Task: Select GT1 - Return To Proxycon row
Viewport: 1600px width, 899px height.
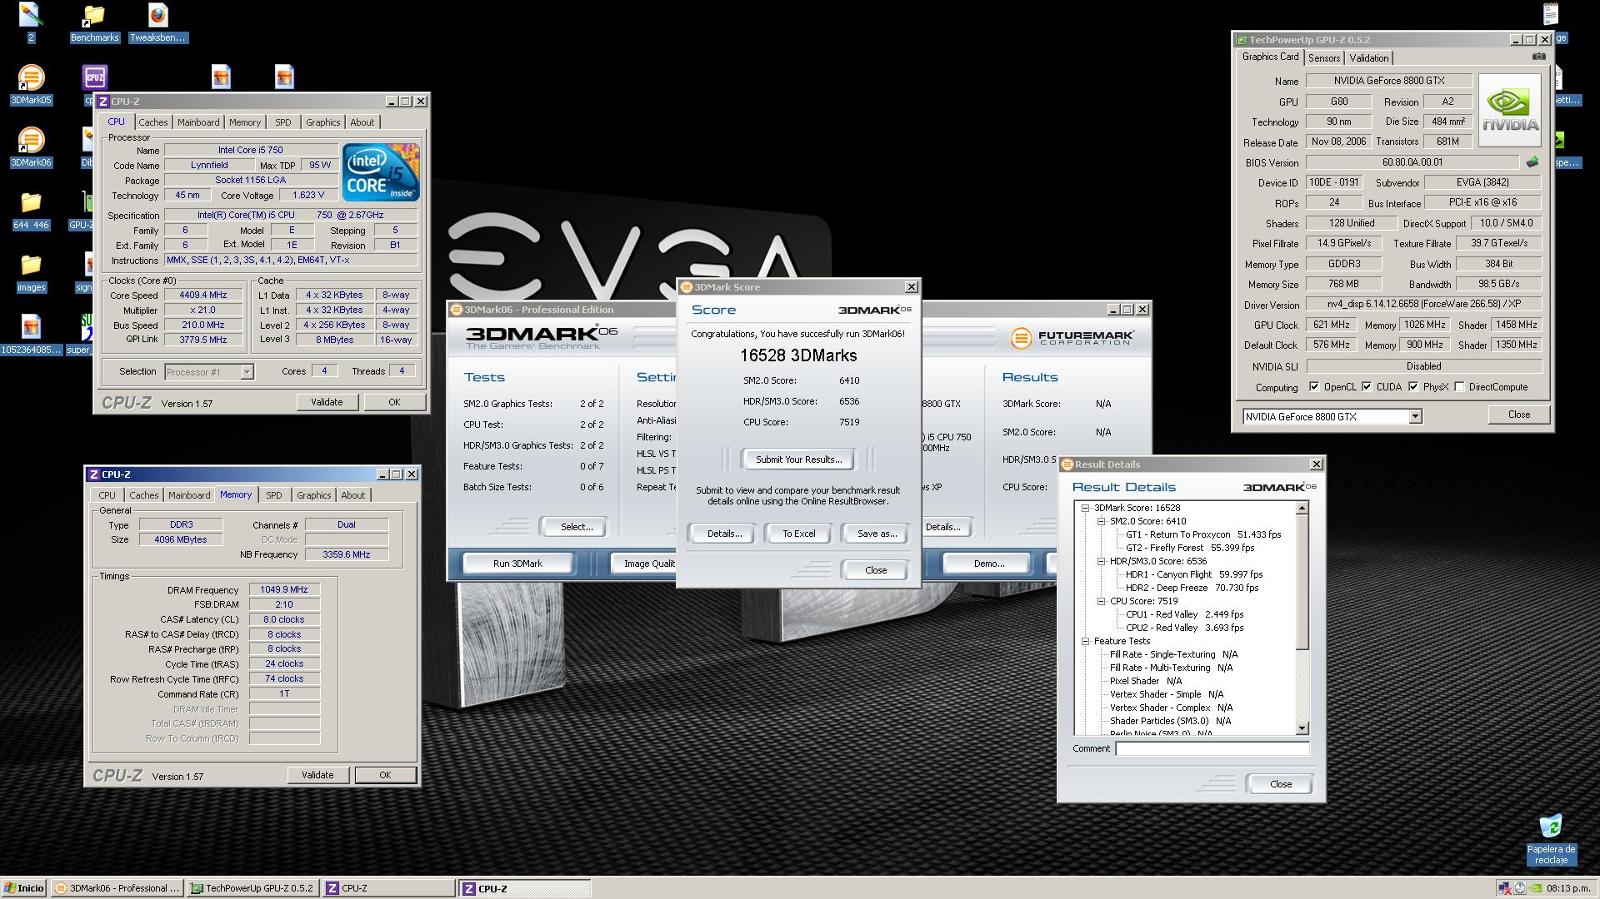Action: tap(1203, 534)
